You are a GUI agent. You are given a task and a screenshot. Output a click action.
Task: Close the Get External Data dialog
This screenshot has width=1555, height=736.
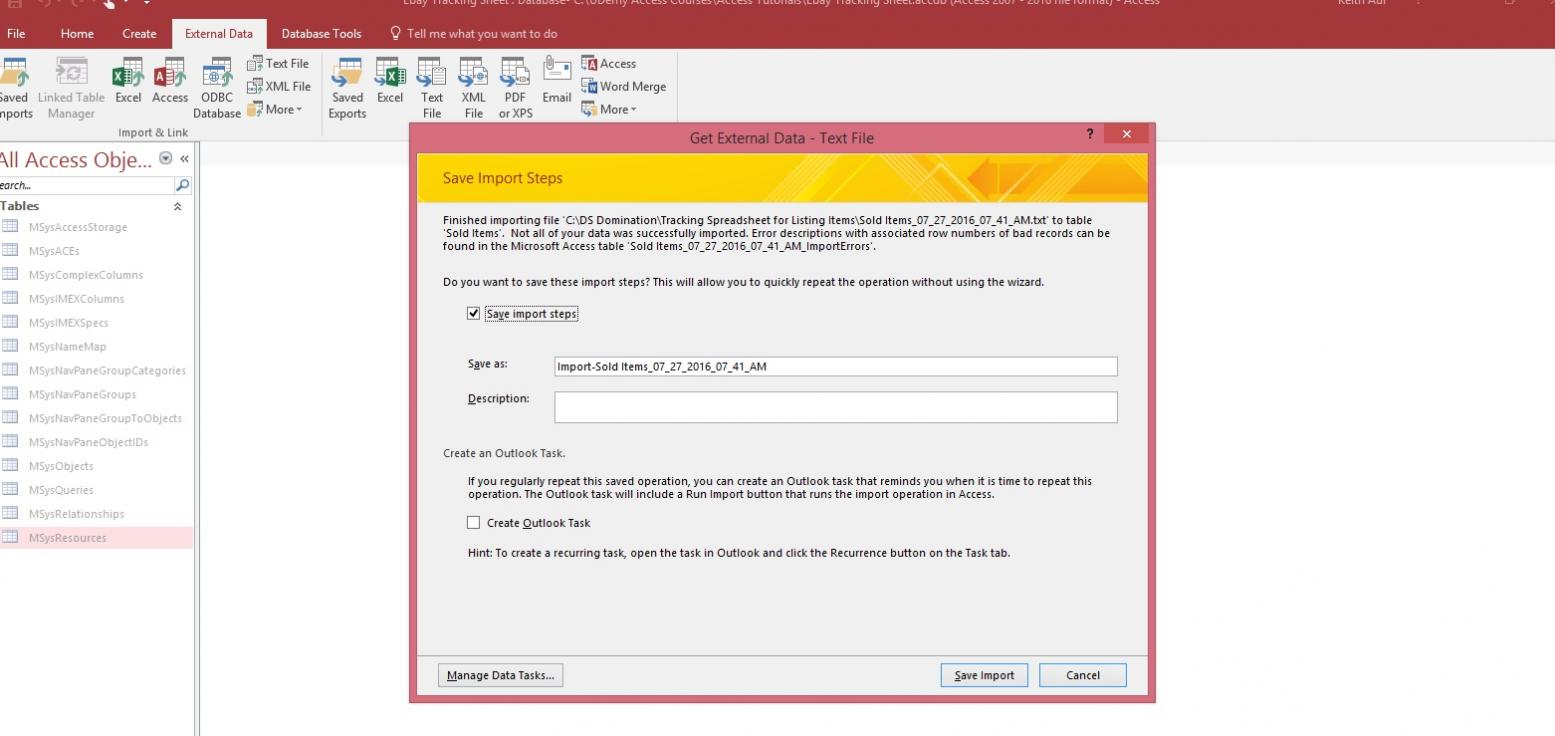coord(1127,134)
